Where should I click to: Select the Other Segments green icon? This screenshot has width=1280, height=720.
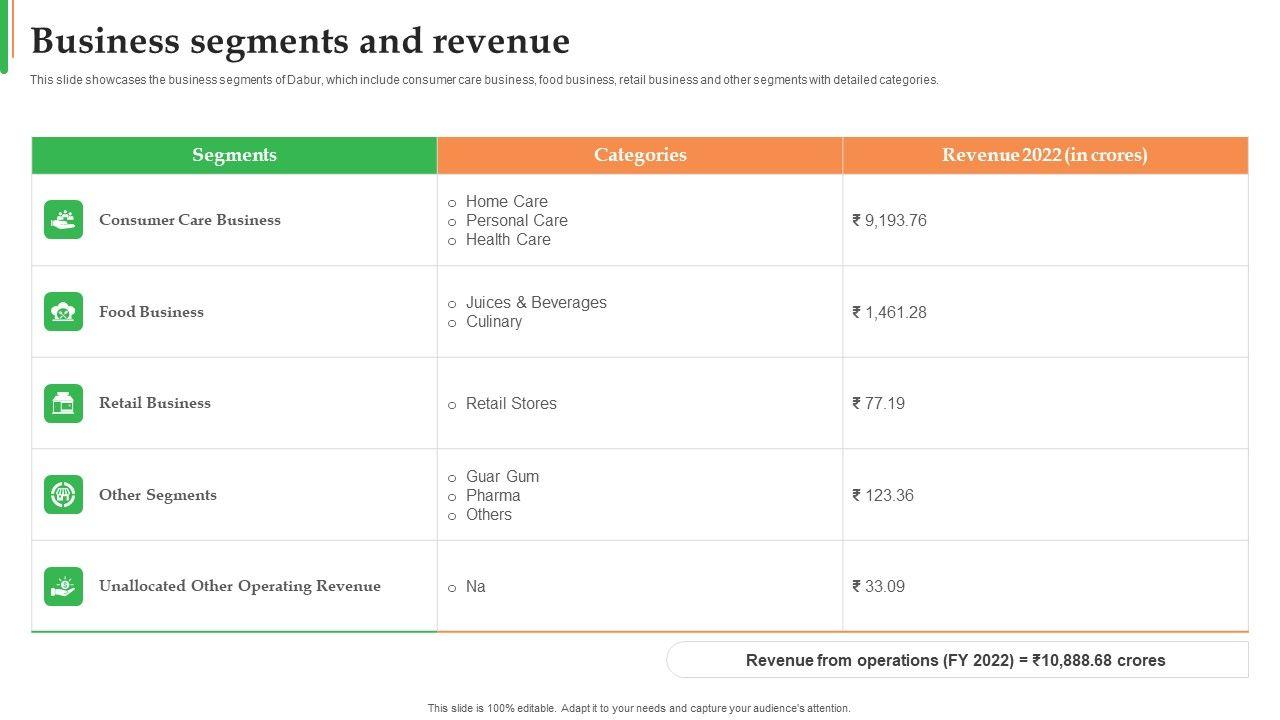(63, 495)
